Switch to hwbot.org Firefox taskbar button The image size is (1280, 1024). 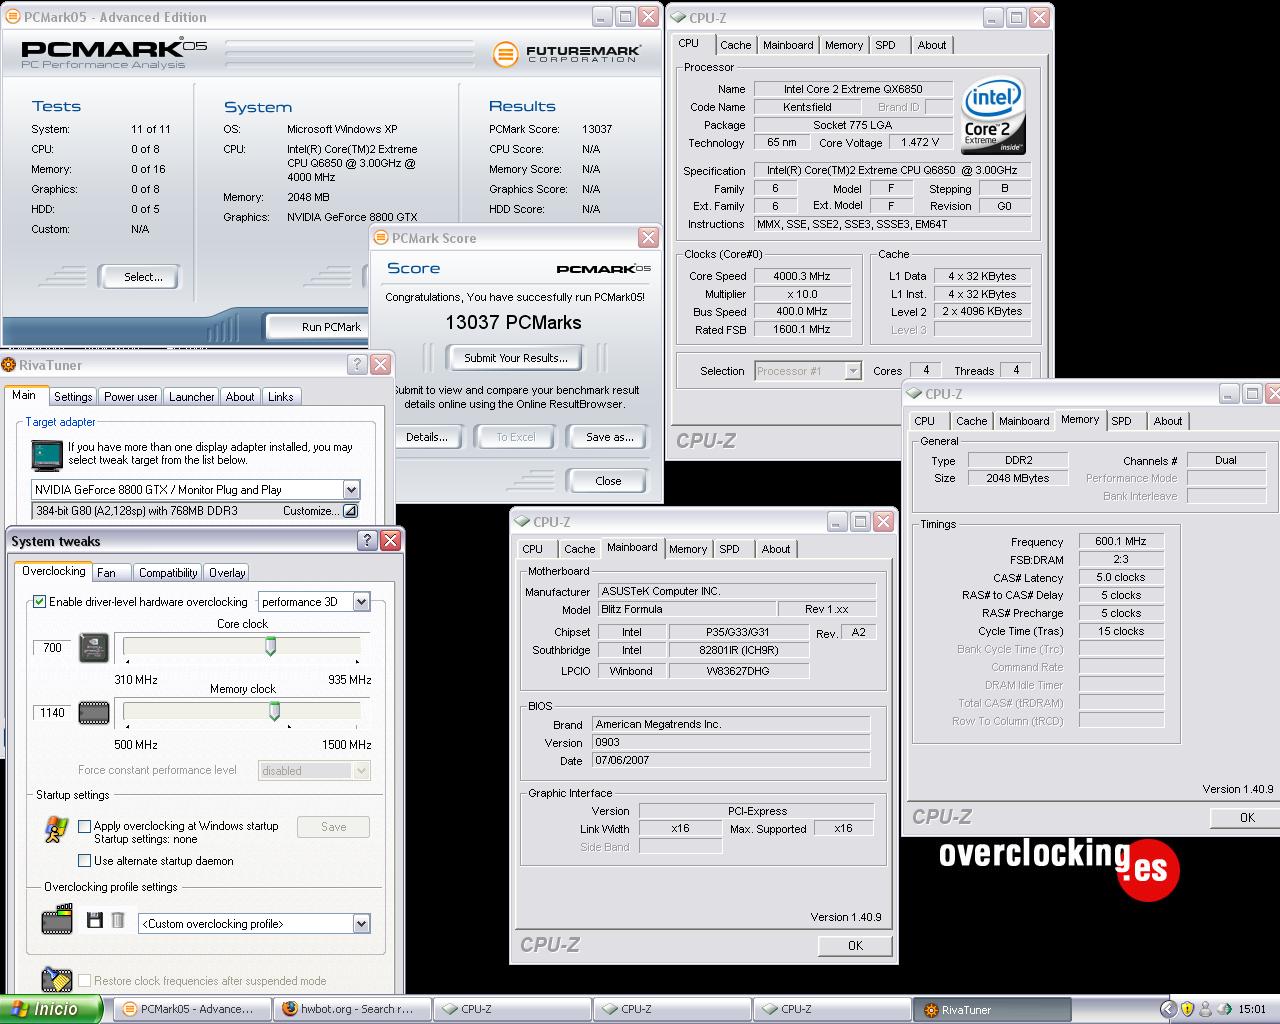pyautogui.click(x=351, y=1009)
